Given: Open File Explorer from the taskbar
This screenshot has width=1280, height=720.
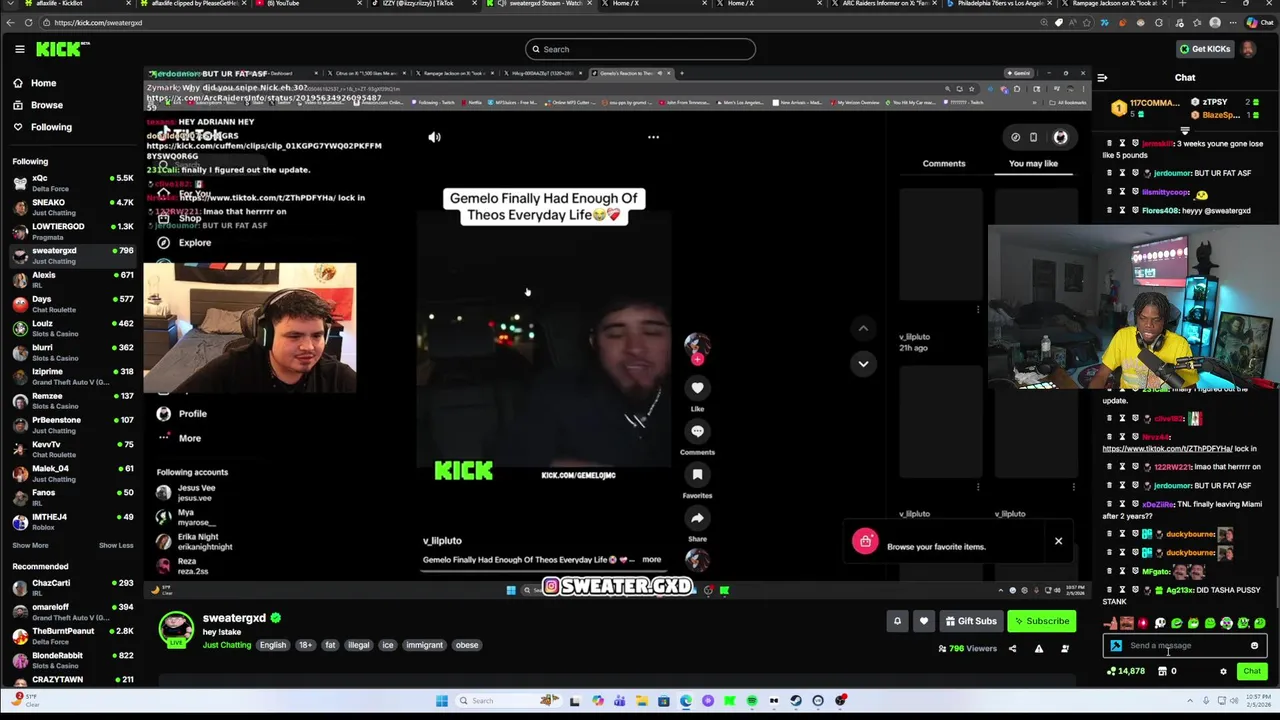Looking at the screenshot, I should click(642, 701).
